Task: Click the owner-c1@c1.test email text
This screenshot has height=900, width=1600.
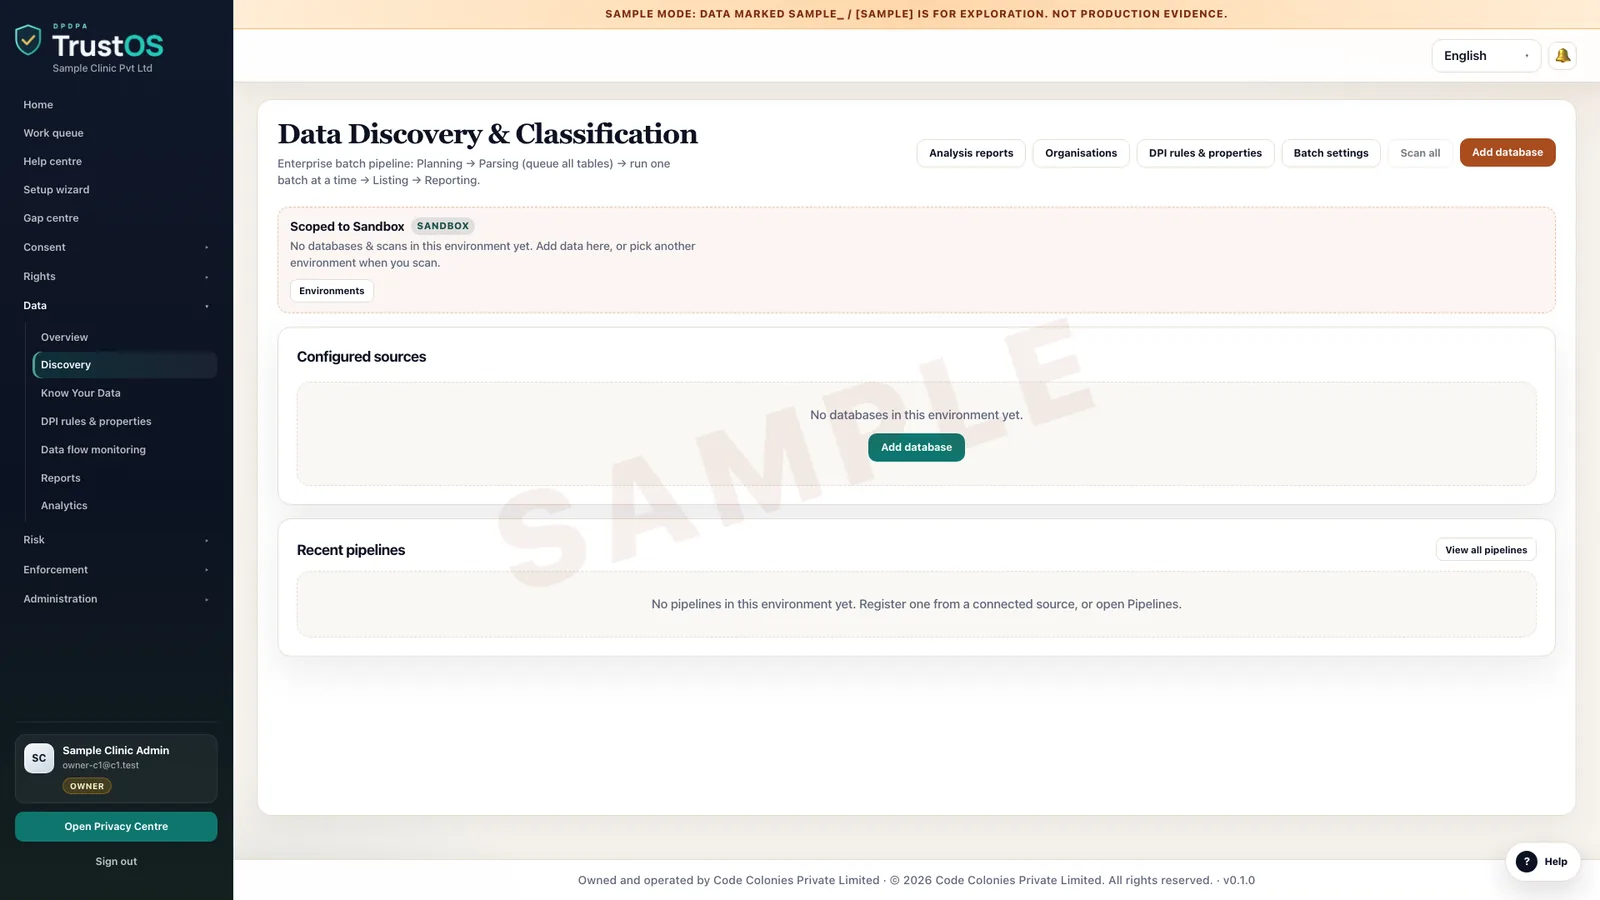Action: pyautogui.click(x=101, y=765)
